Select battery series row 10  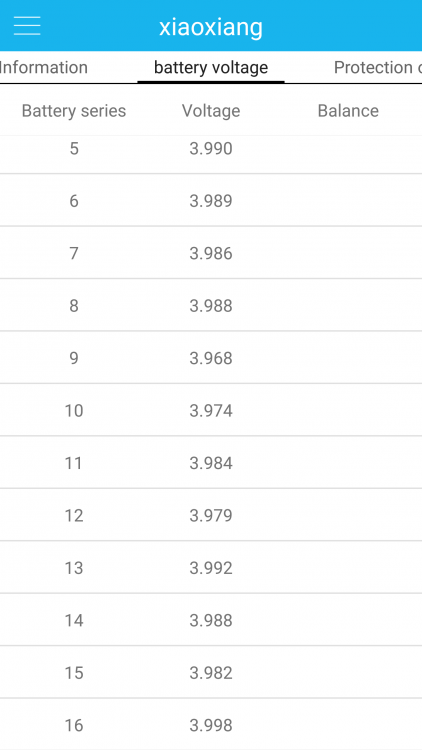click(211, 410)
